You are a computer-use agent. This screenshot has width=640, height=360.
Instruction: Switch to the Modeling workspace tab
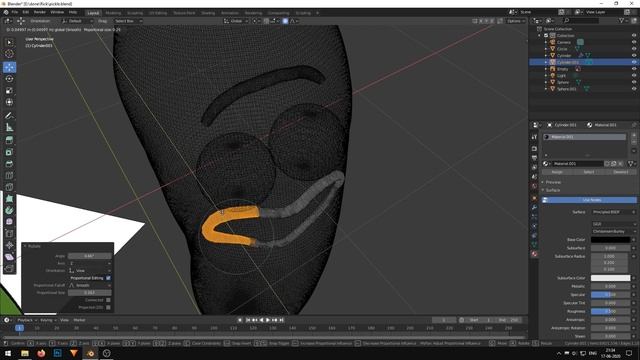113,13
